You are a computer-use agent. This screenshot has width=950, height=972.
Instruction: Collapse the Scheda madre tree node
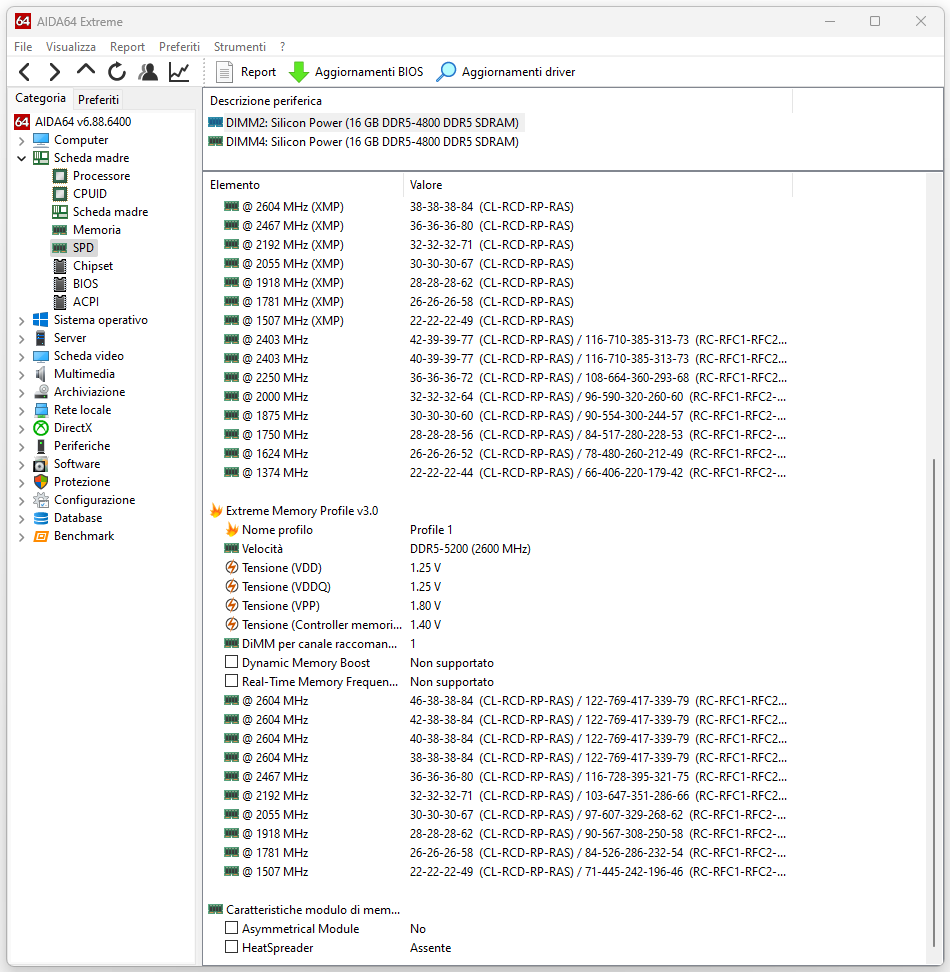pyautogui.click(x=22, y=159)
